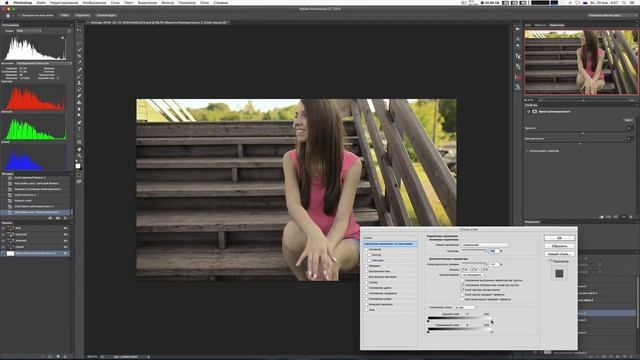The width and height of the screenshot is (640, 360).
Task: Select the Move tool
Action: 79,30
